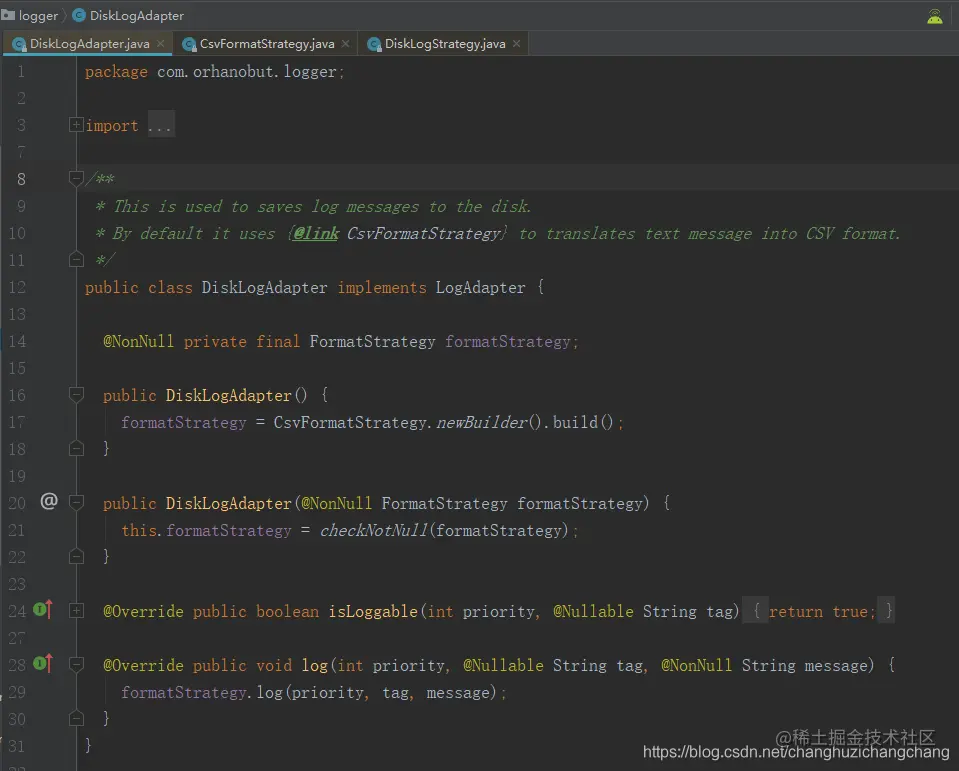This screenshot has width=959, height=771.
Task: Collapse the Javadoc comment at line 8
Action: tap(76, 179)
